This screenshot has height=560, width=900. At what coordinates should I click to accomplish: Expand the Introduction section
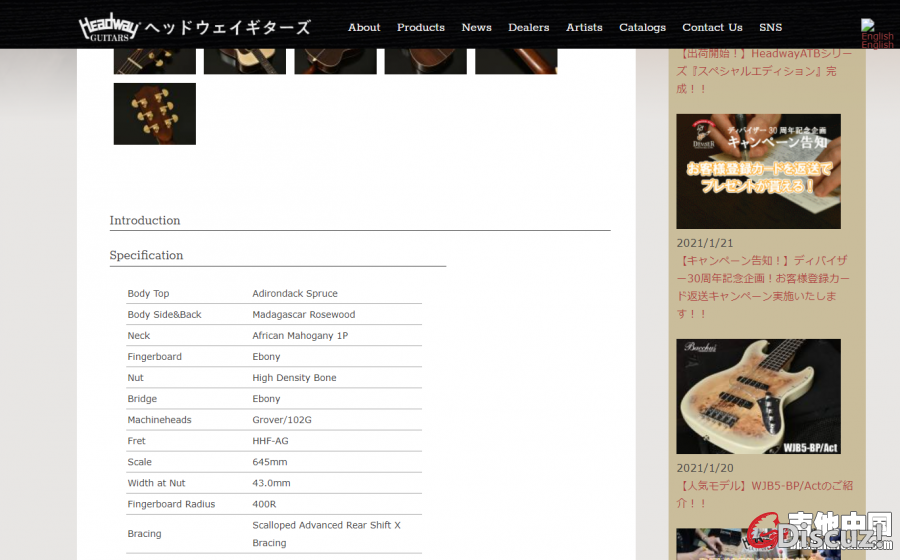click(145, 220)
